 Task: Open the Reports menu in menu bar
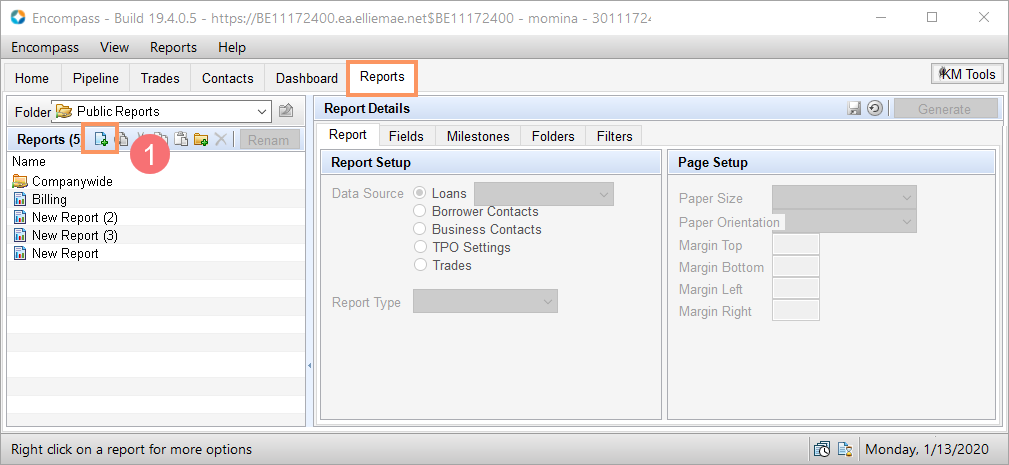tap(173, 47)
